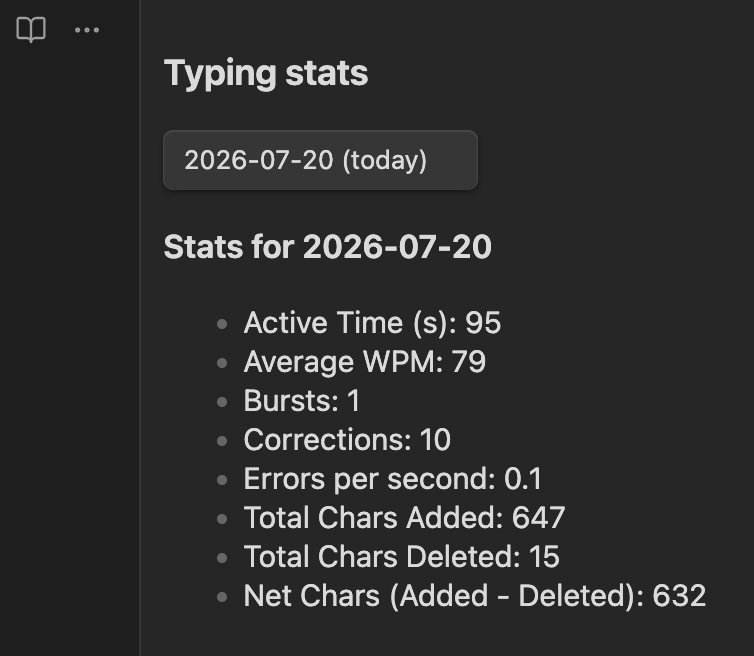Select the Net Chars (Added - Deleted) line
Image resolution: width=754 pixels, height=656 pixels.
[475, 596]
